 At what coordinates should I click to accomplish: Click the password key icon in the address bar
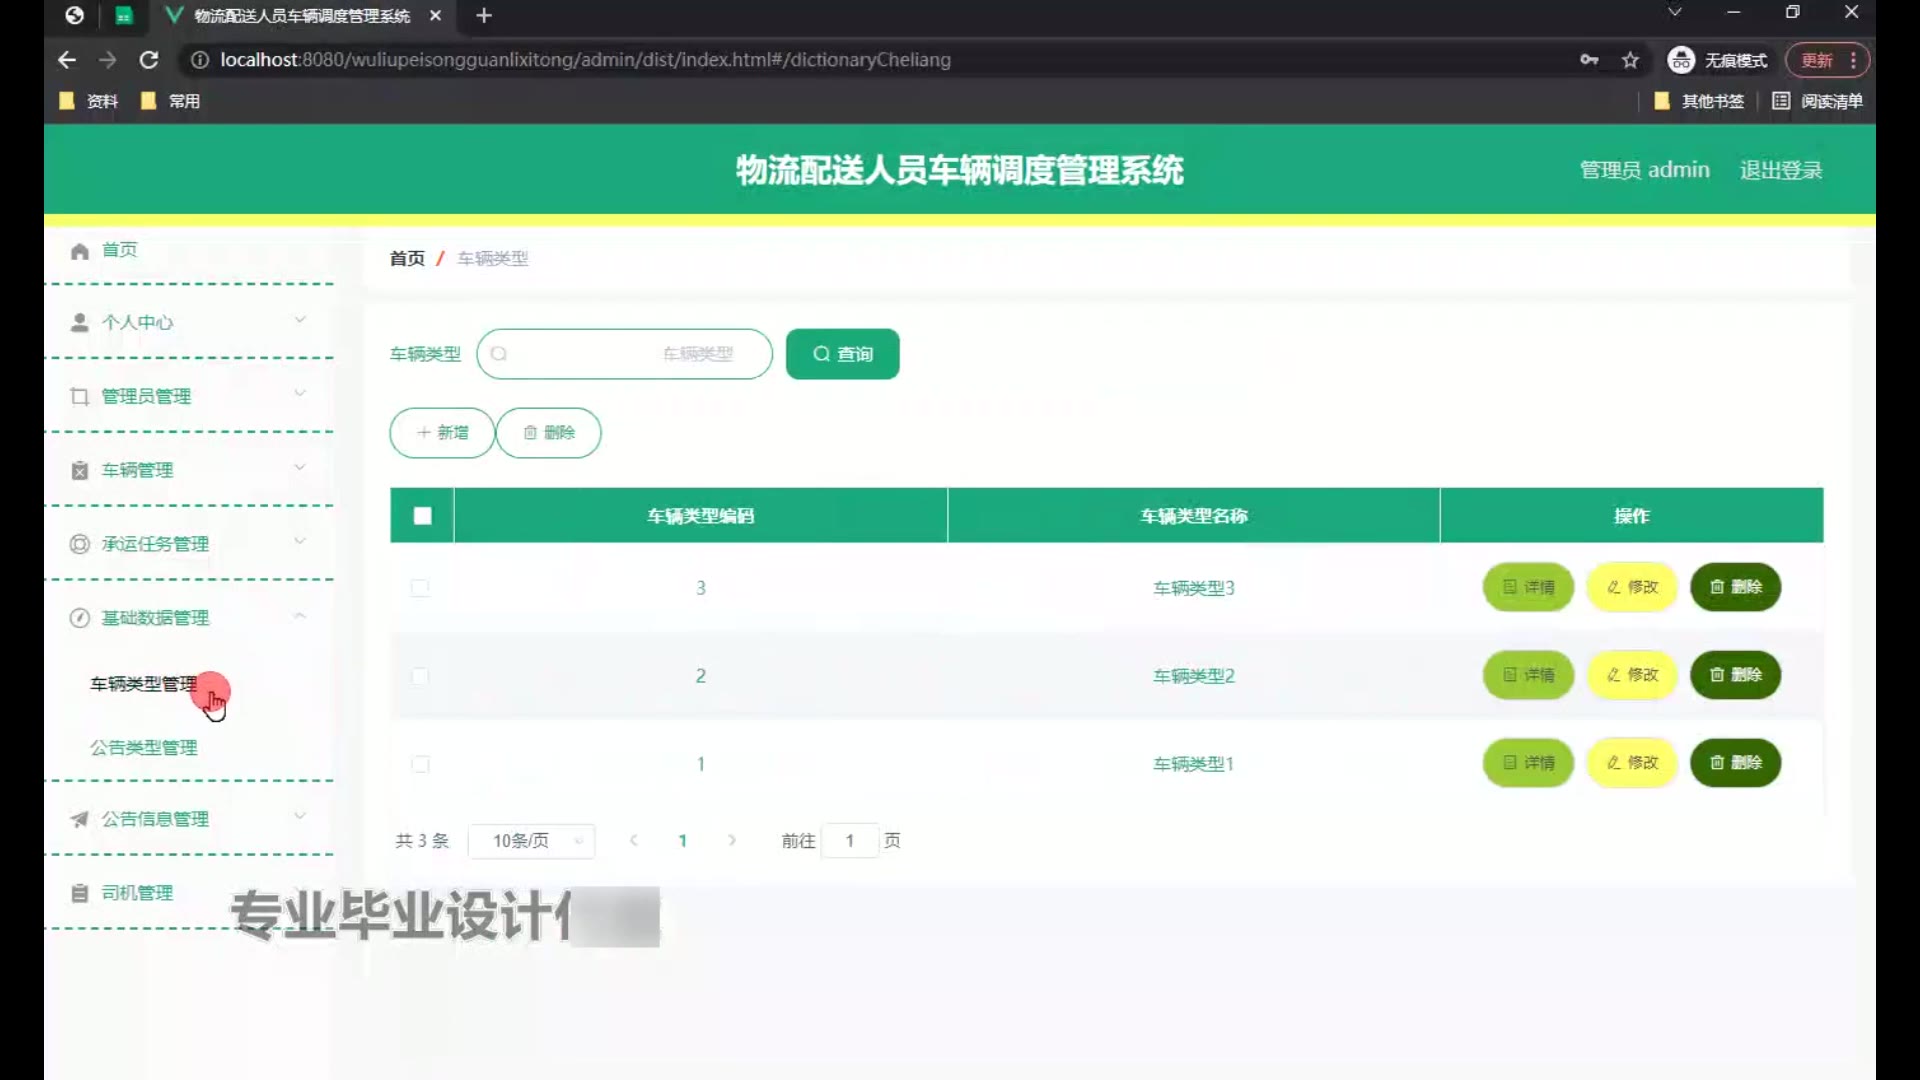point(1588,60)
